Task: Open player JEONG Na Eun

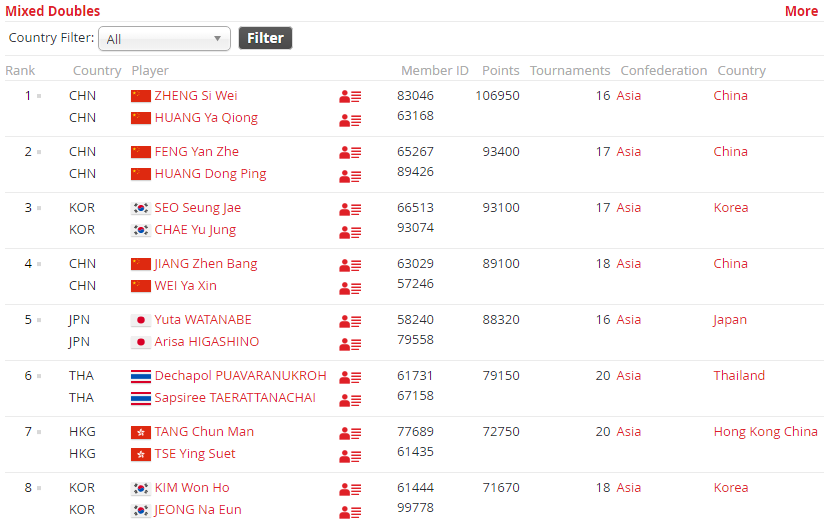Action: tap(197, 510)
